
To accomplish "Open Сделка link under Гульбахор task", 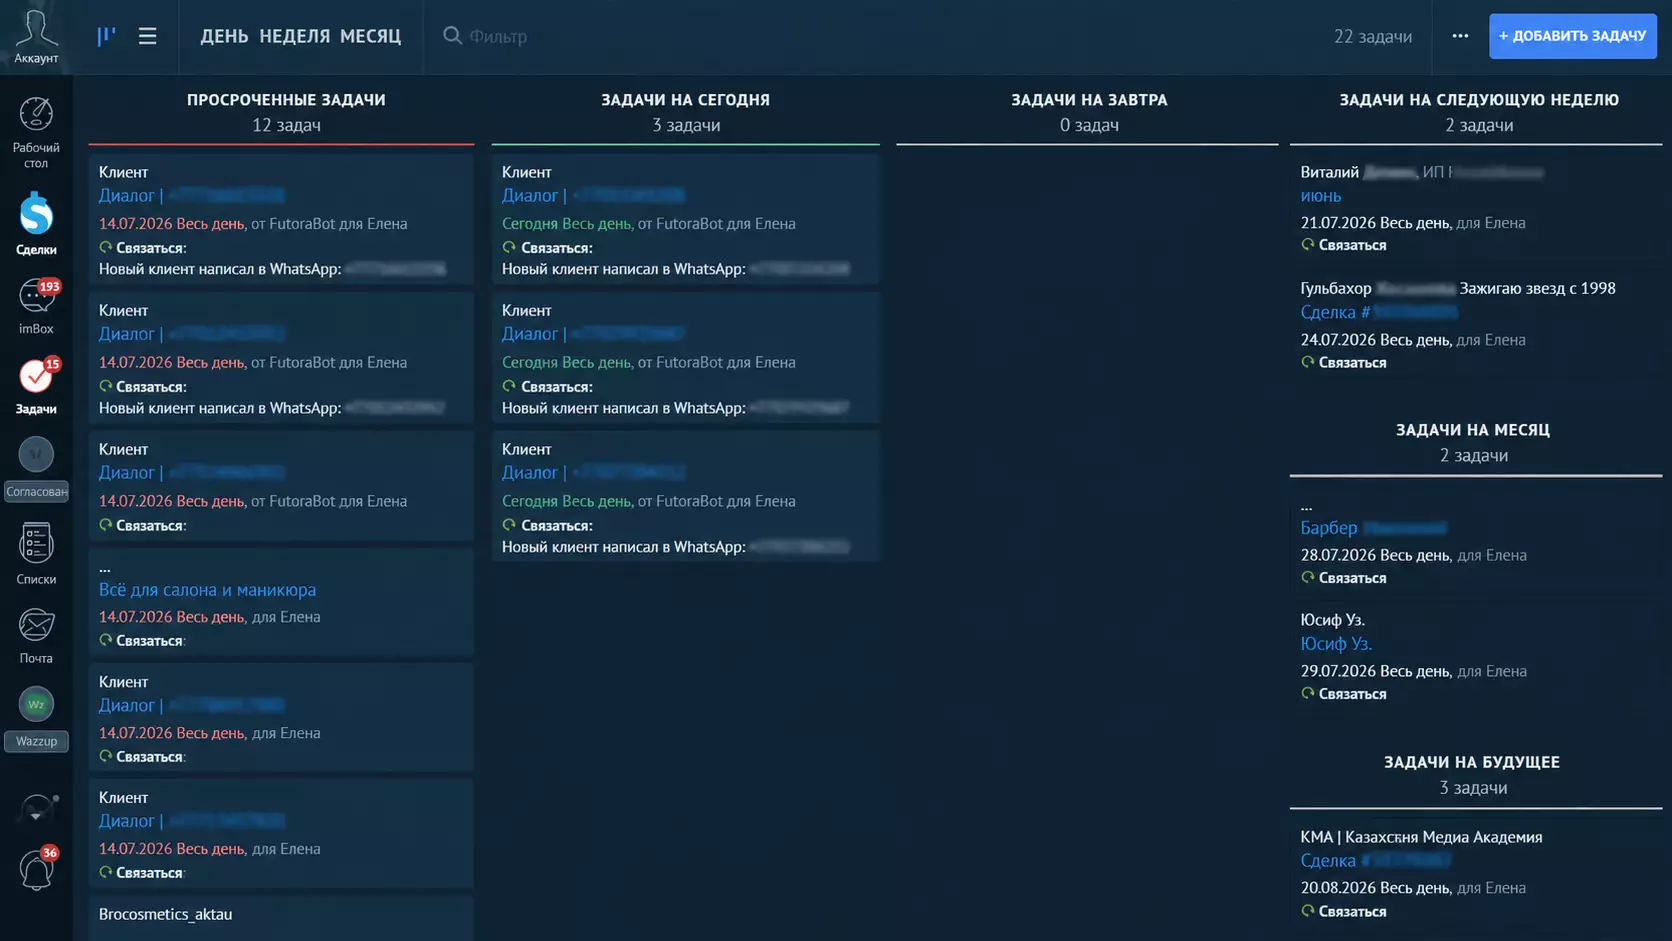I will (x=1379, y=312).
